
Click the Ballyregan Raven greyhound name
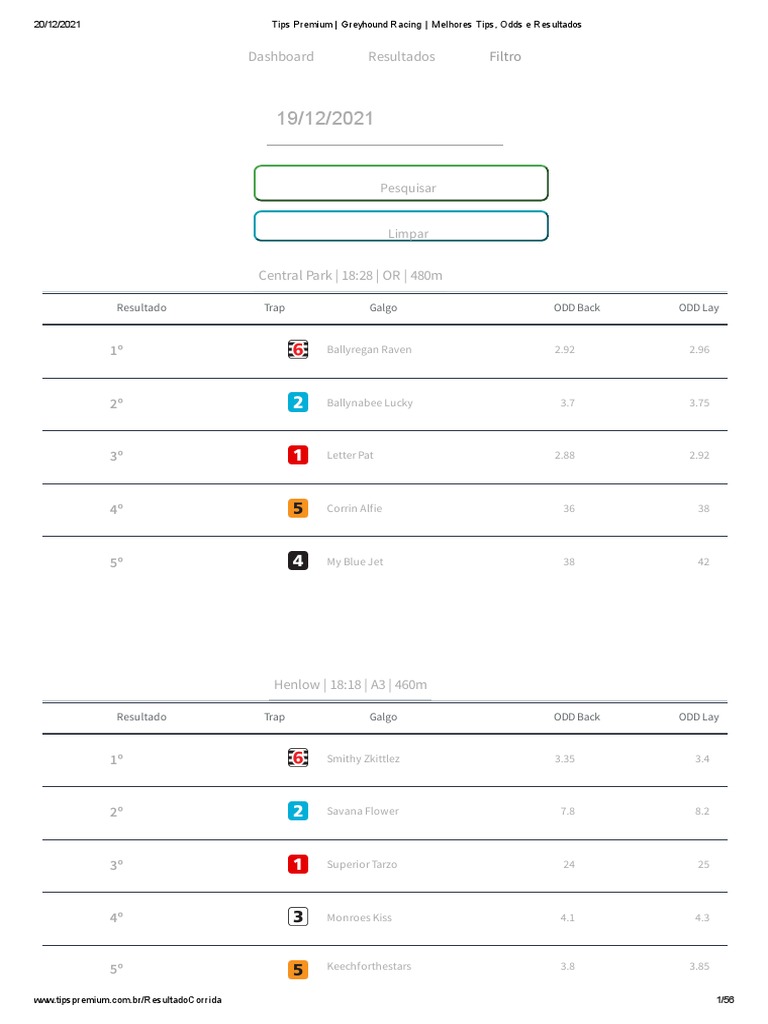369,350
